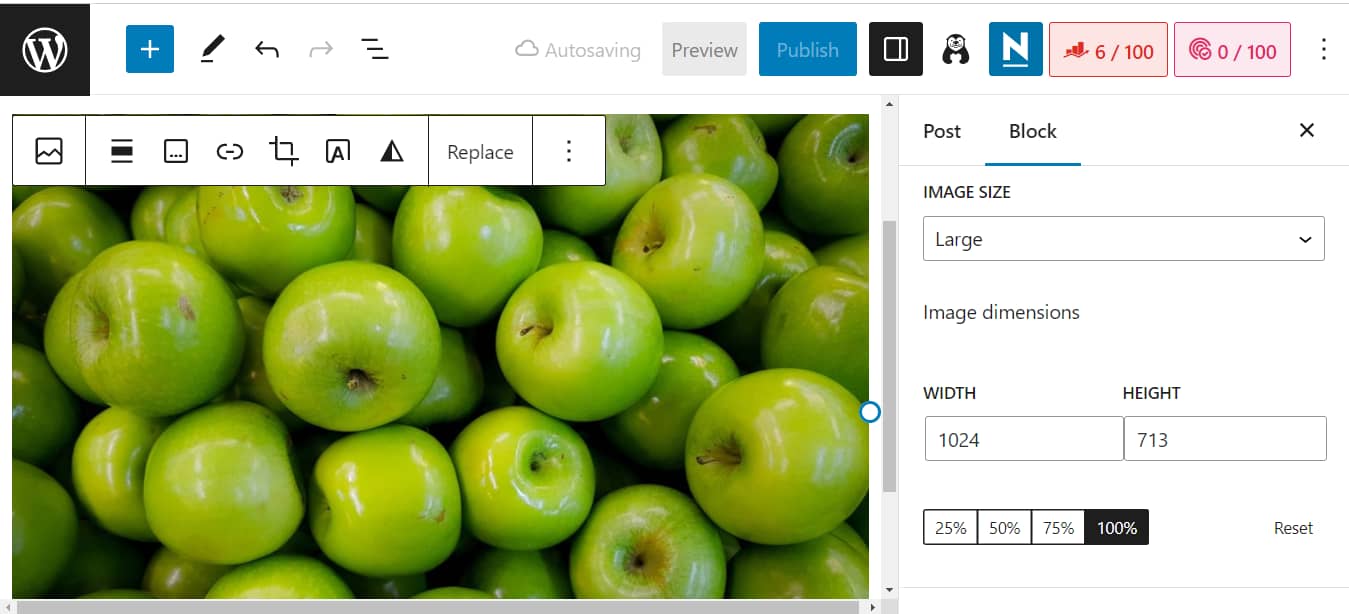Image resolution: width=1349 pixels, height=614 pixels.
Task: Select the pencil Tools icon
Action: click(x=212, y=49)
